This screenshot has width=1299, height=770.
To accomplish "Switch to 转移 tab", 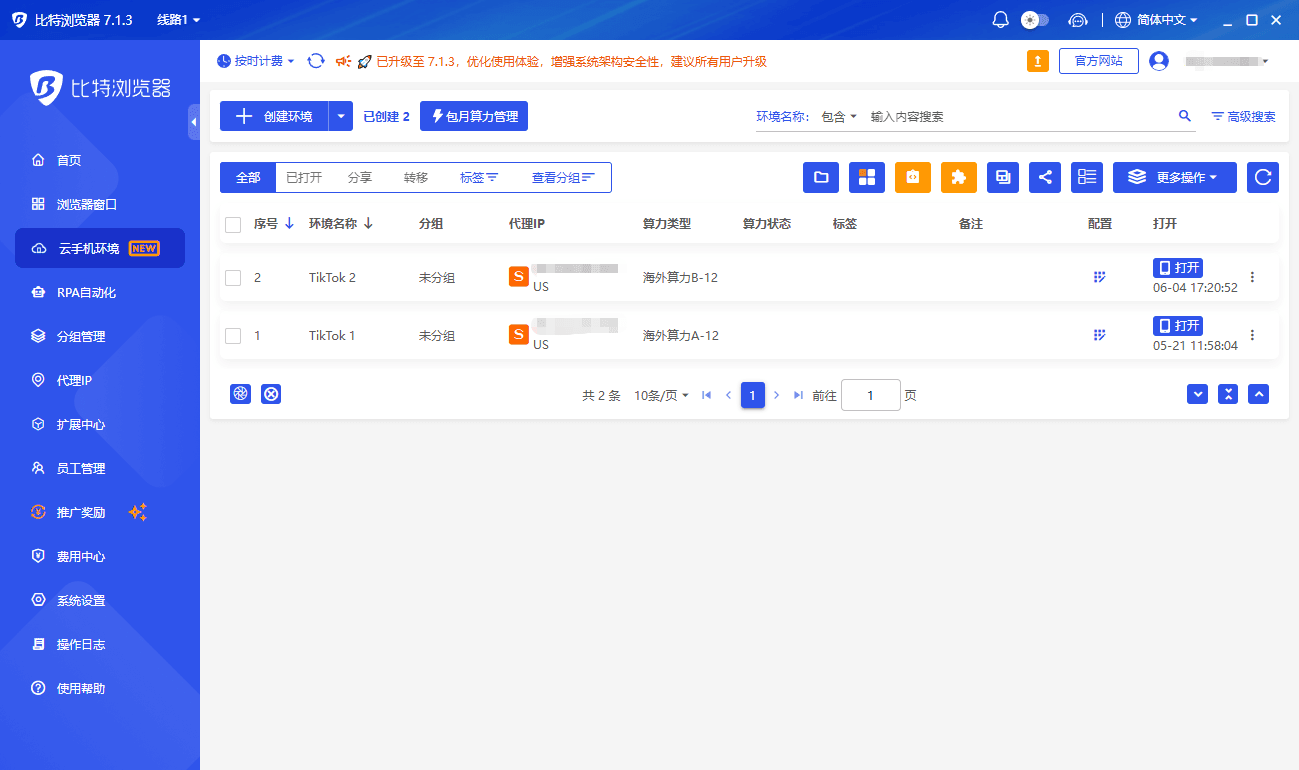I will coord(416,177).
